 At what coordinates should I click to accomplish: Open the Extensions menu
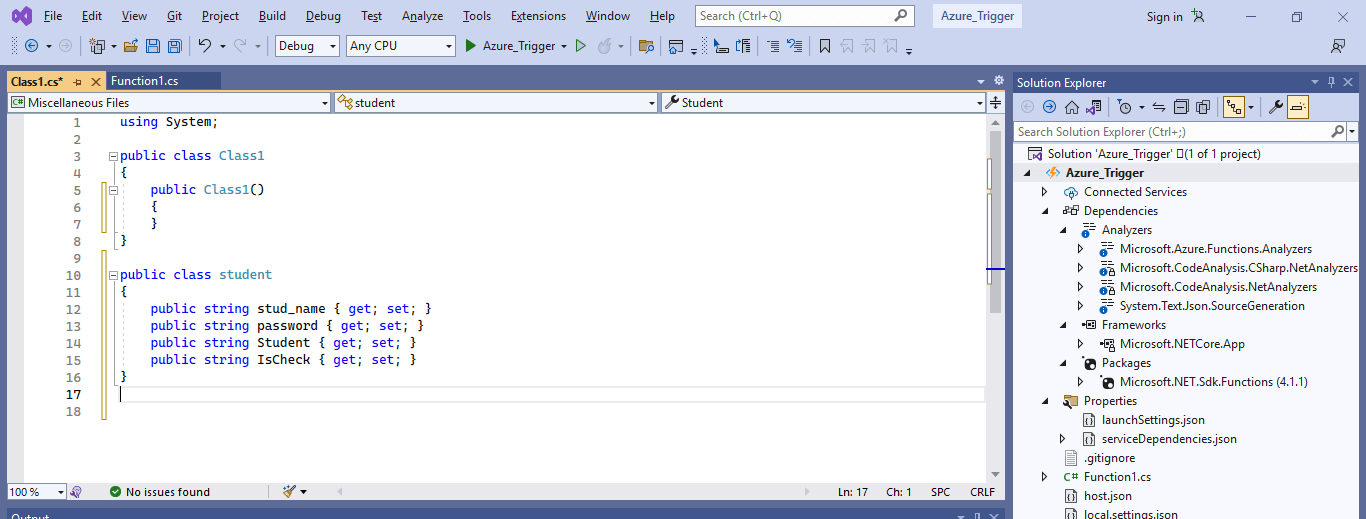(x=538, y=16)
